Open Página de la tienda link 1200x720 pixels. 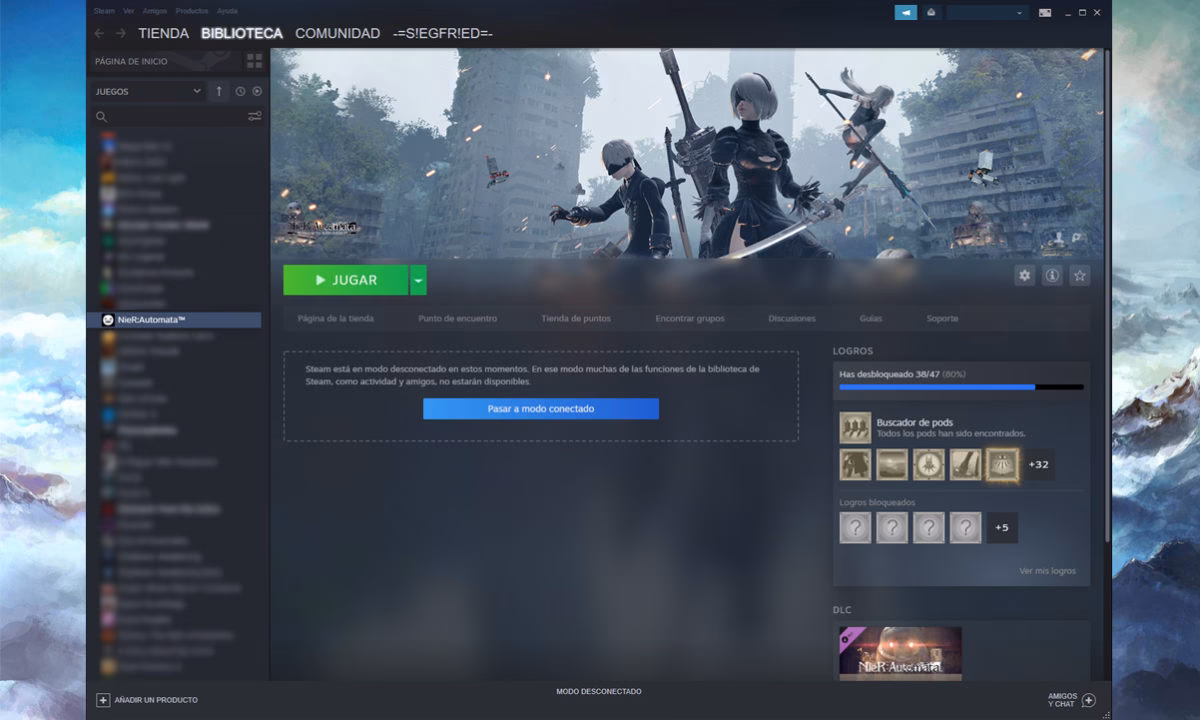tap(336, 319)
